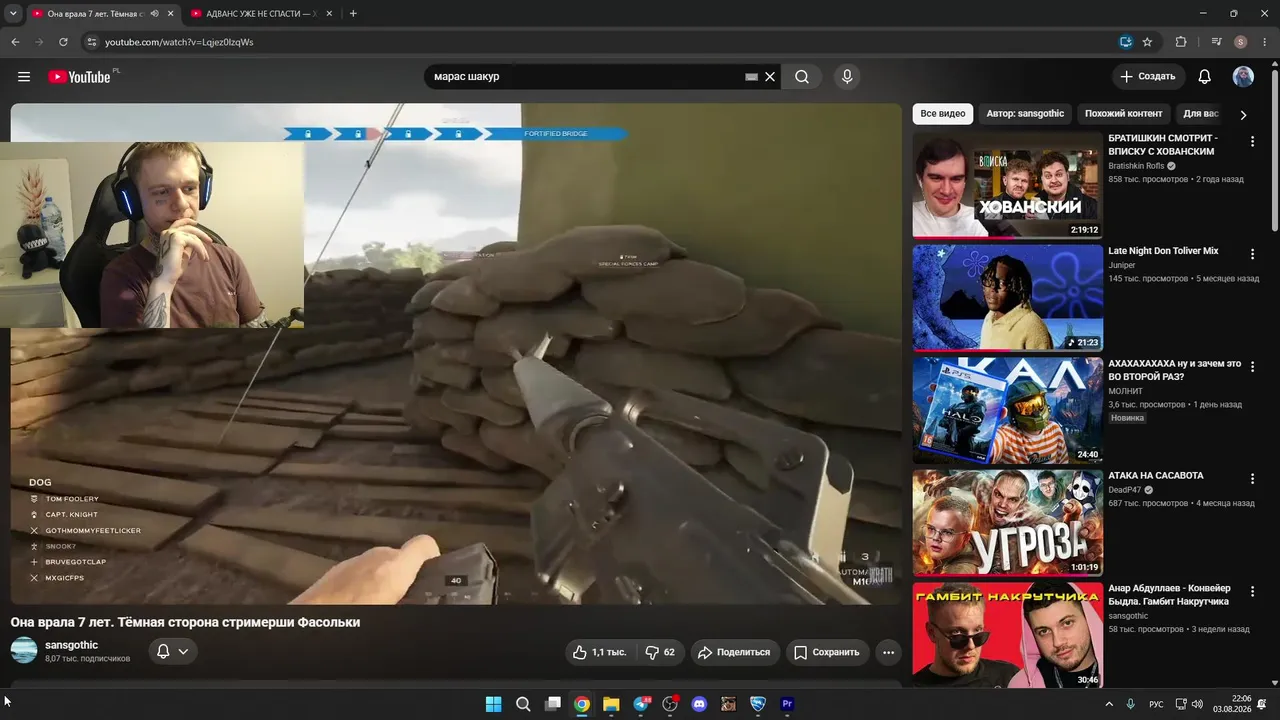This screenshot has height=720, width=1280.
Task: Open the 'Гамбит Накрутчика' video thumbnail
Action: (x=1007, y=635)
